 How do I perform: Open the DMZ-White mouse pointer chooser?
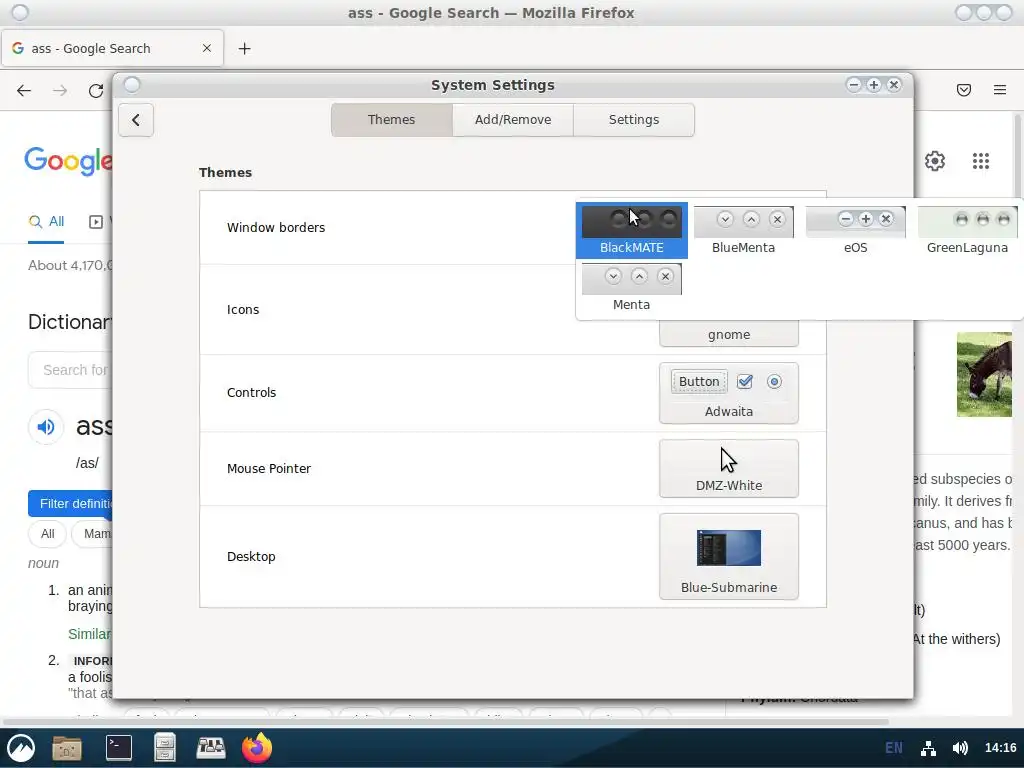(729, 468)
